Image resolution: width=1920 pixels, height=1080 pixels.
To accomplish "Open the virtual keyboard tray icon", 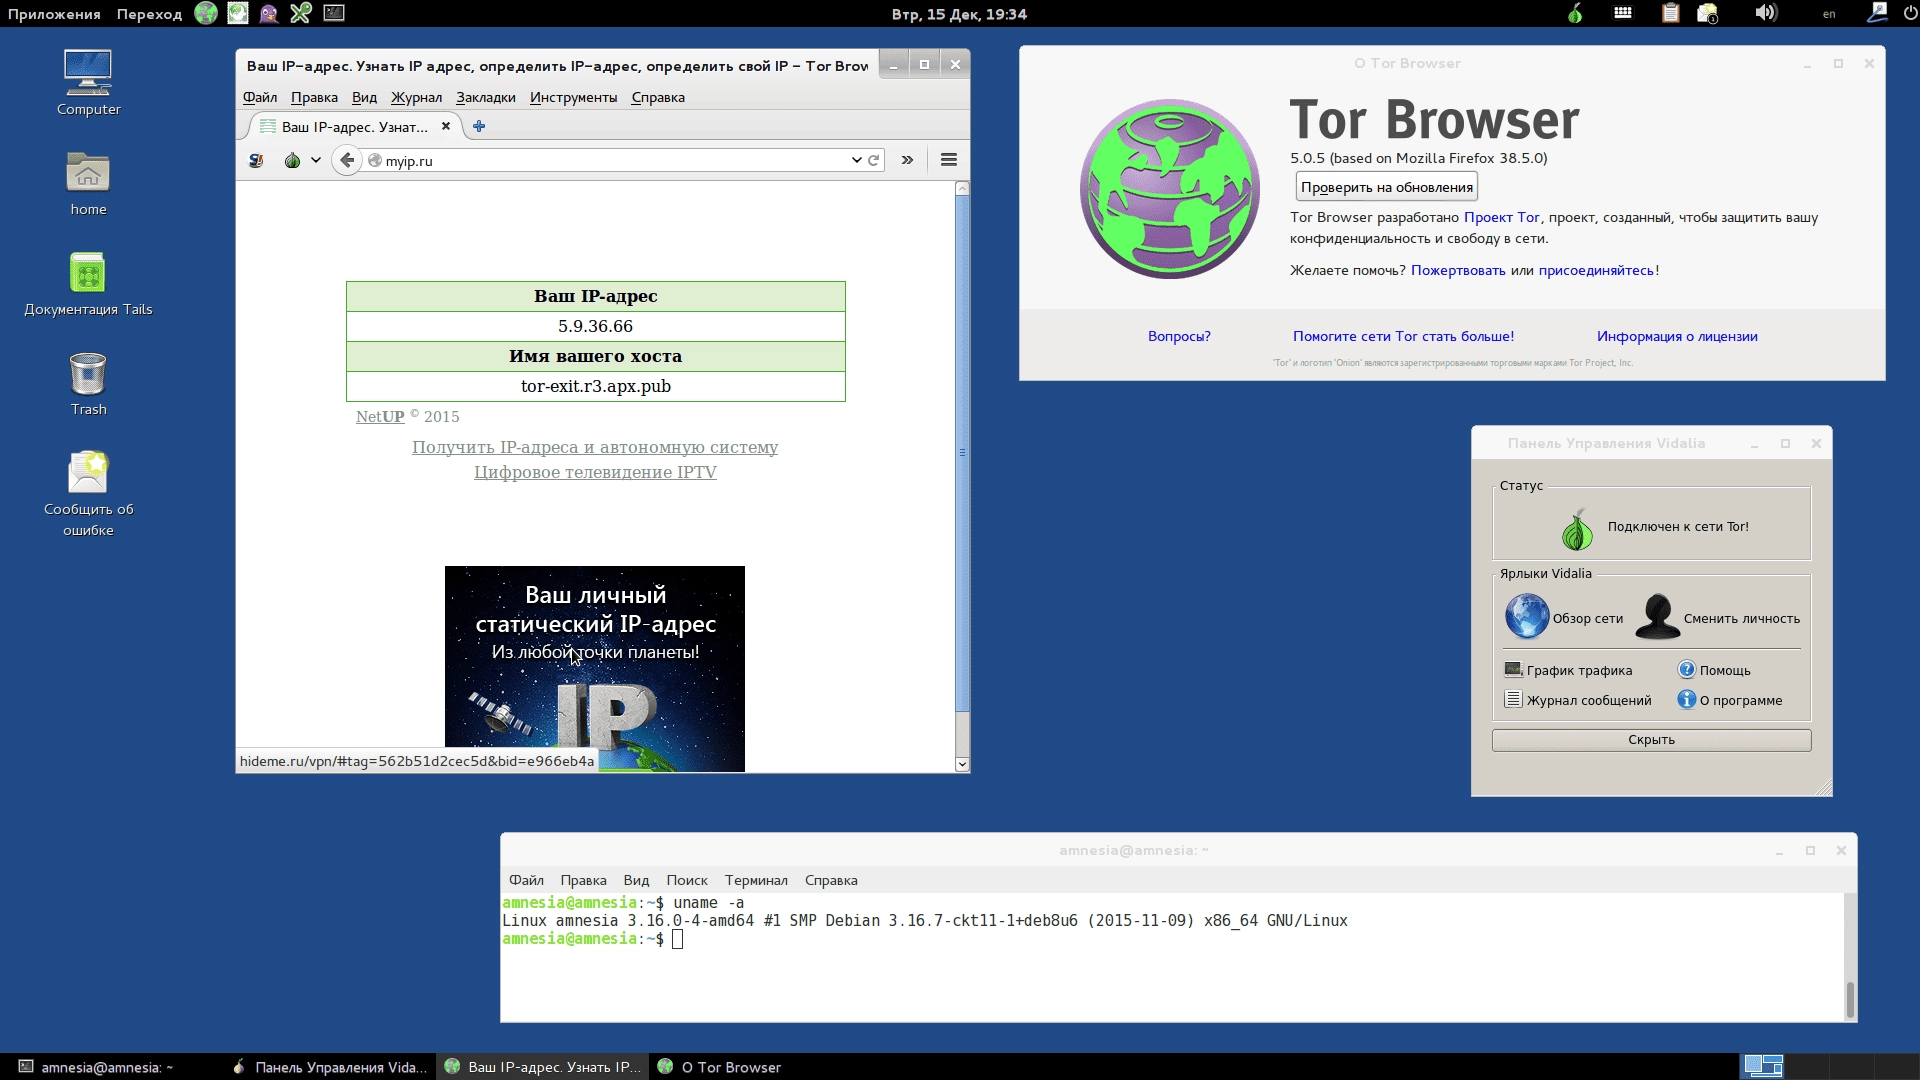I will point(1623,13).
